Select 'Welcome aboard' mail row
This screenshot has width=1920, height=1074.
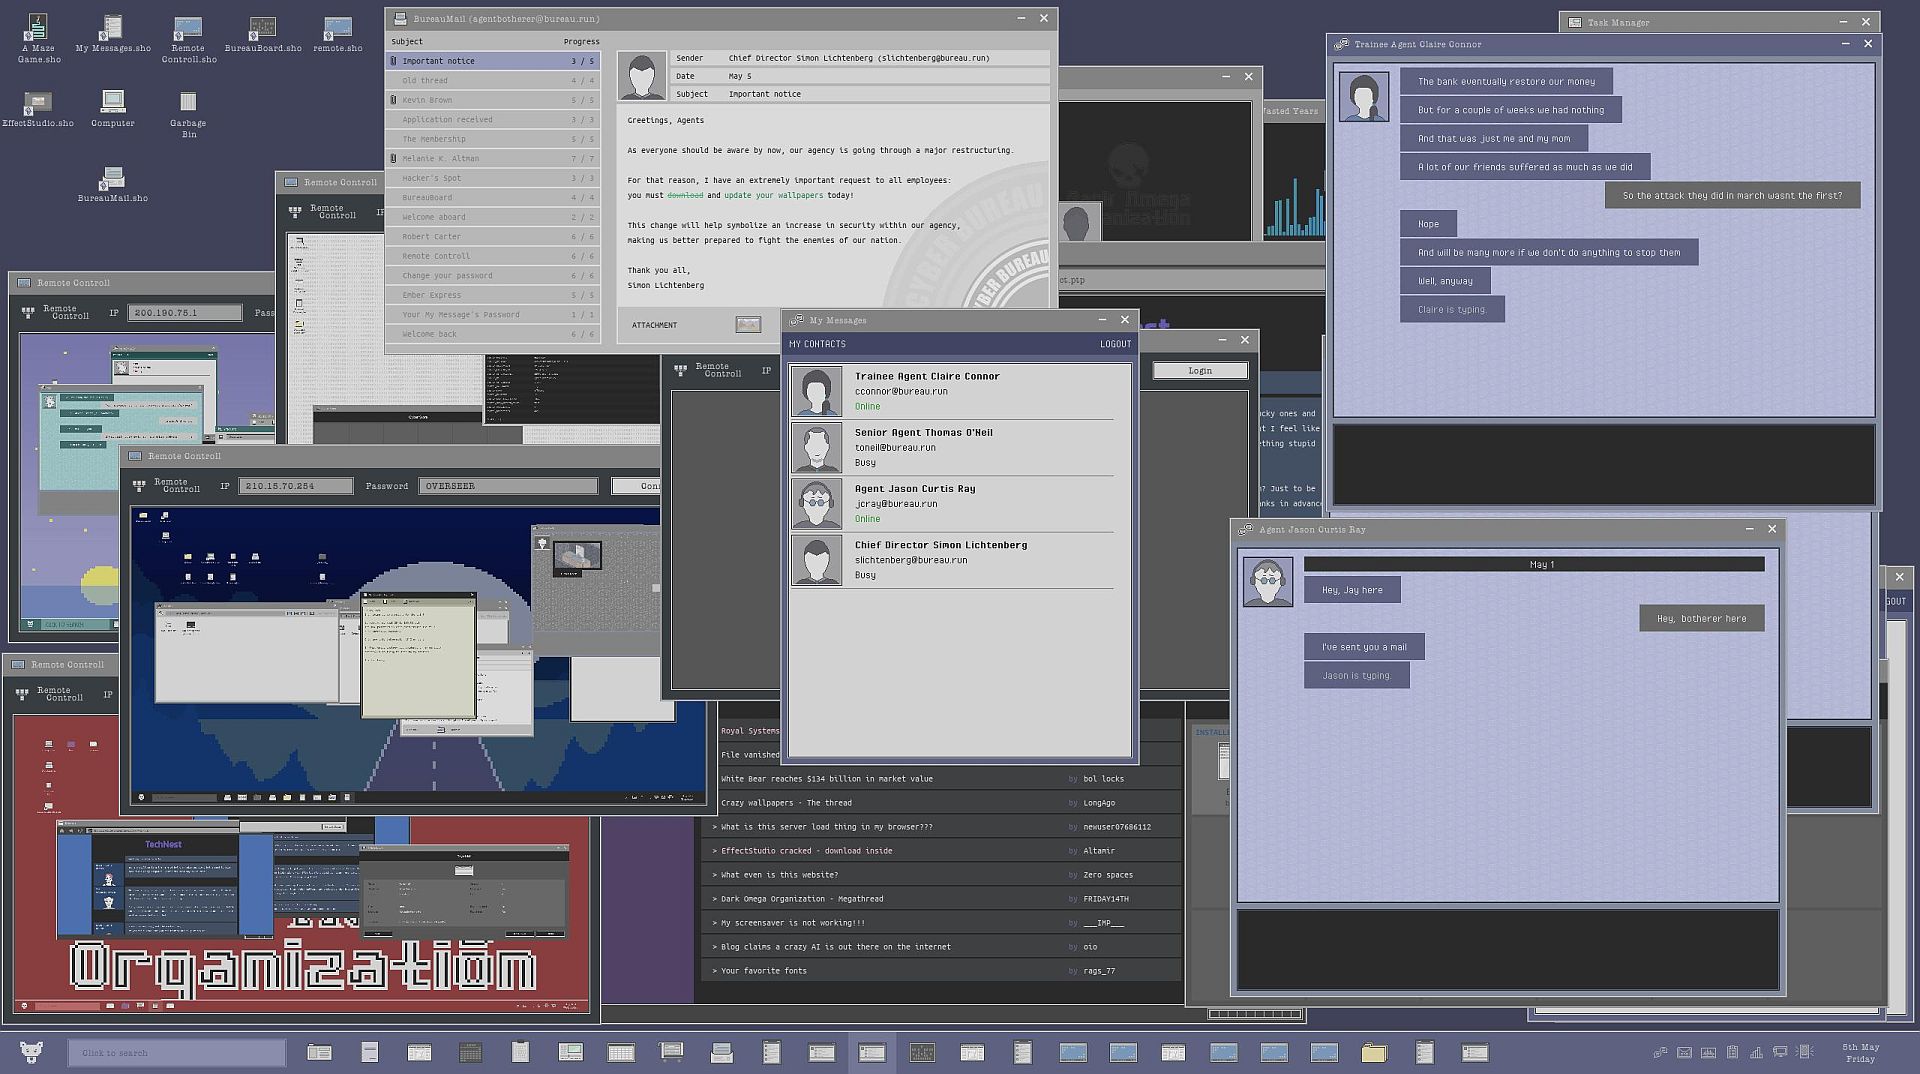point(493,217)
